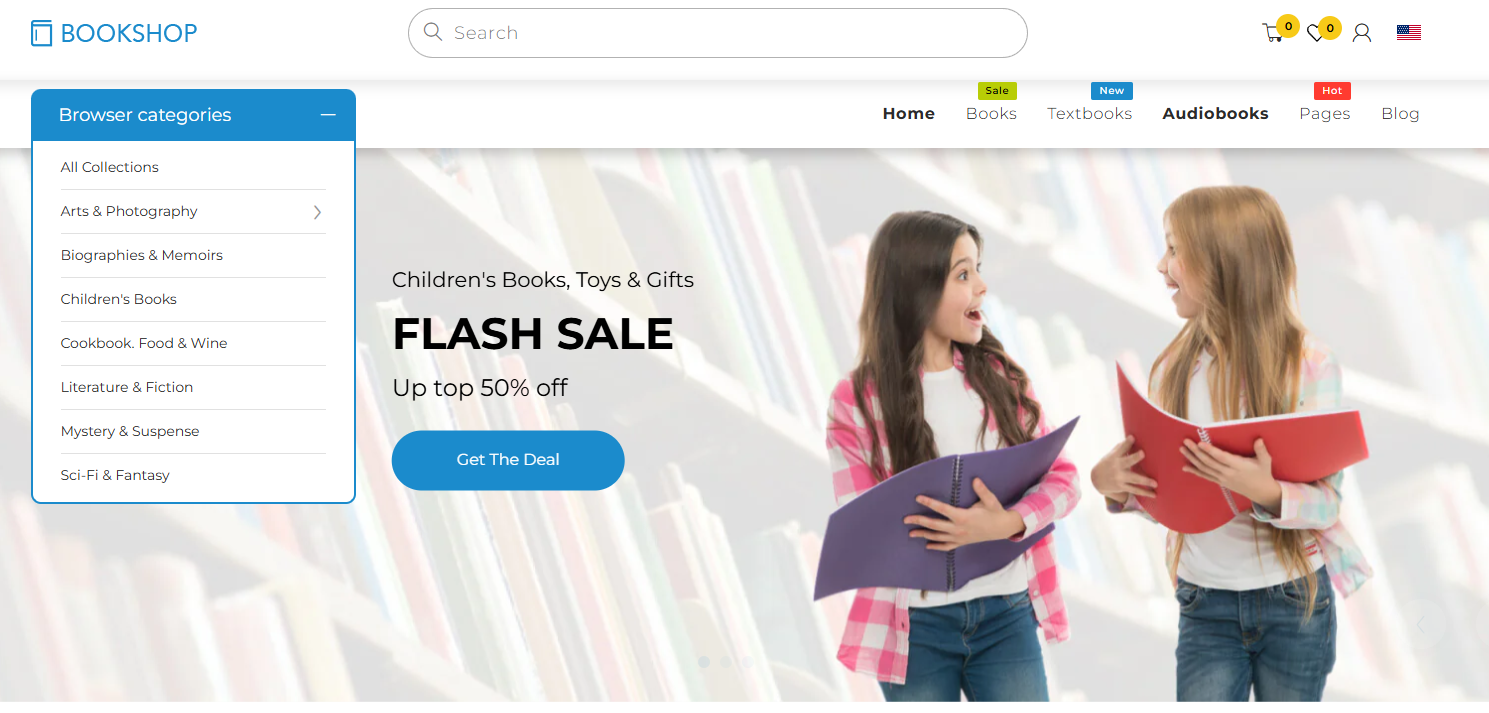The width and height of the screenshot is (1489, 713).
Task: Click the search magnifier icon
Action: [x=433, y=32]
